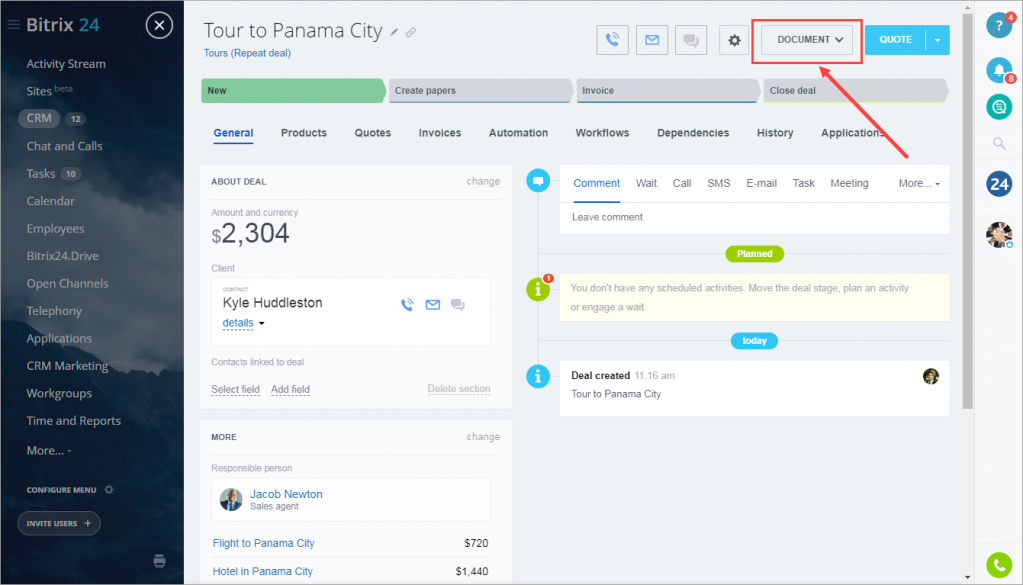Click the Leave comment input field
Screen dimensions: 1023x585
tap(754, 218)
